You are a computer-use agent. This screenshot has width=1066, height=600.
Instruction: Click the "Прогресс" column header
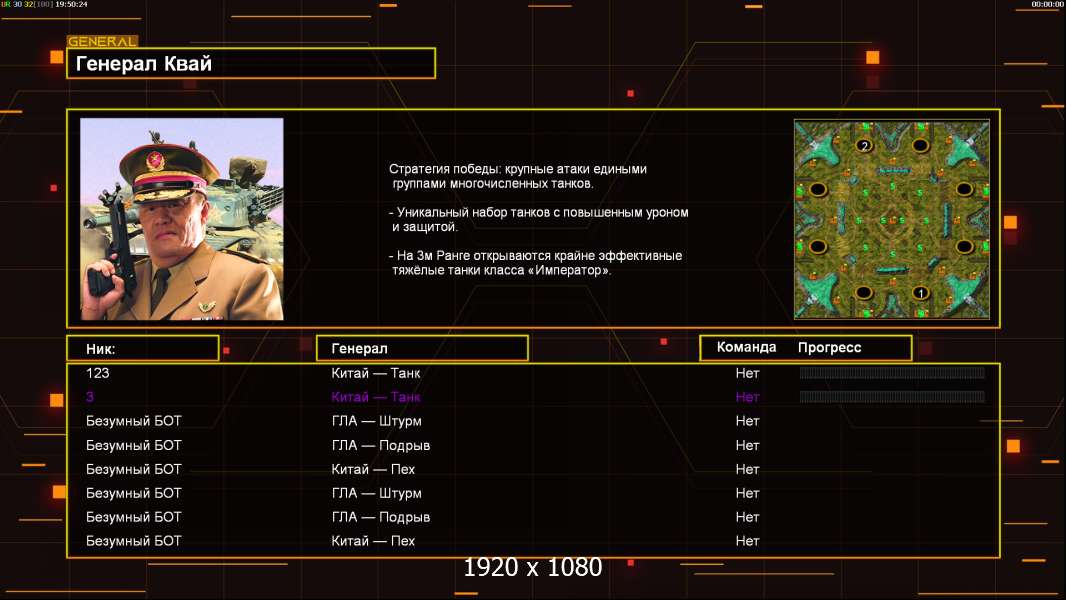tap(829, 348)
